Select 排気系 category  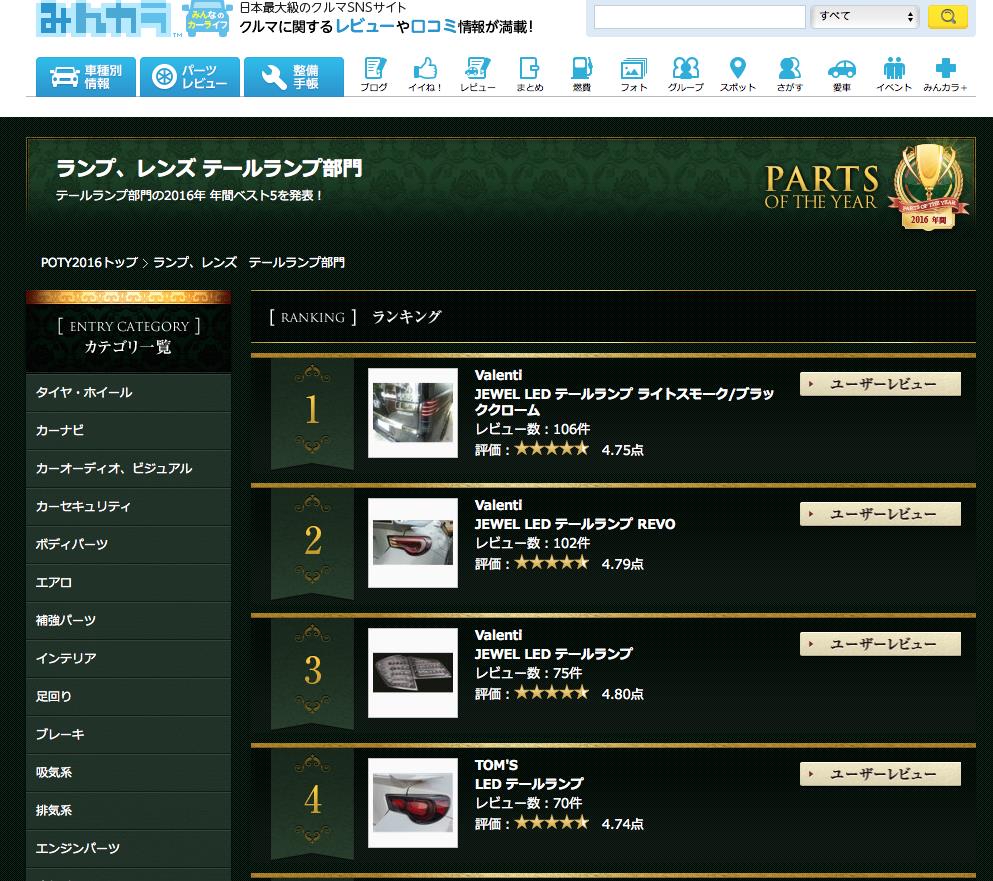point(129,811)
